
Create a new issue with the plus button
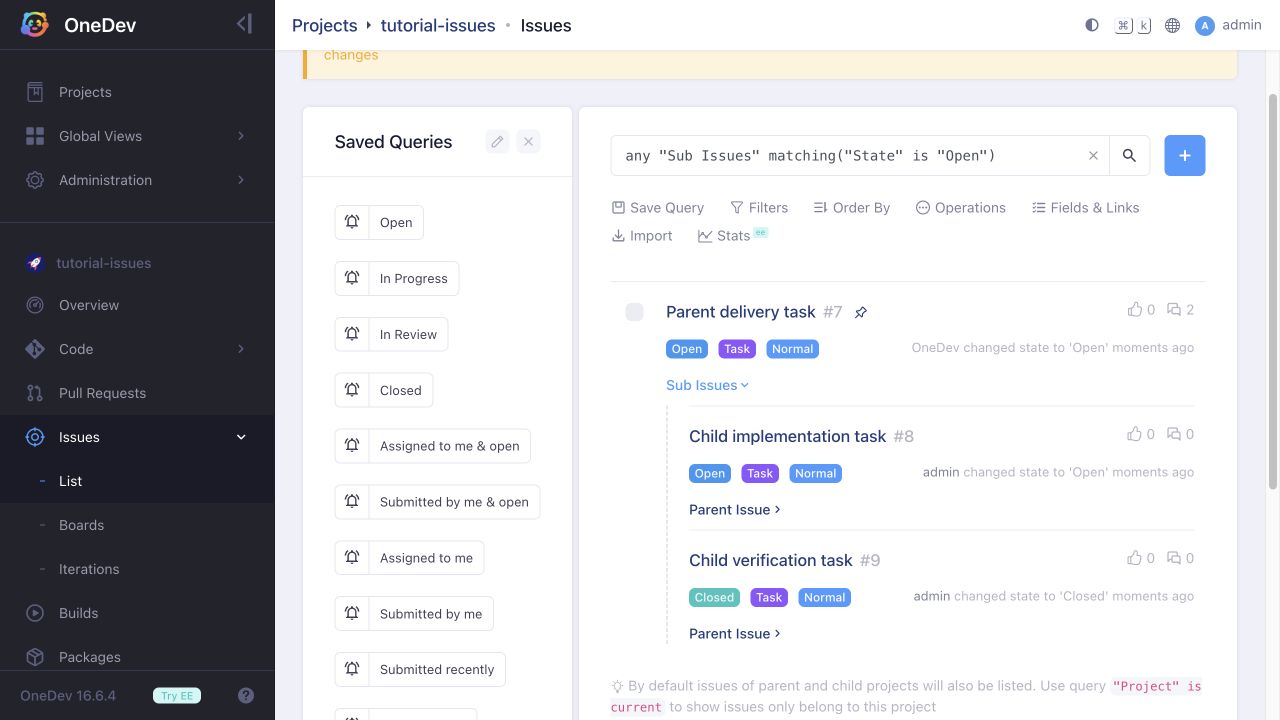[1185, 156]
